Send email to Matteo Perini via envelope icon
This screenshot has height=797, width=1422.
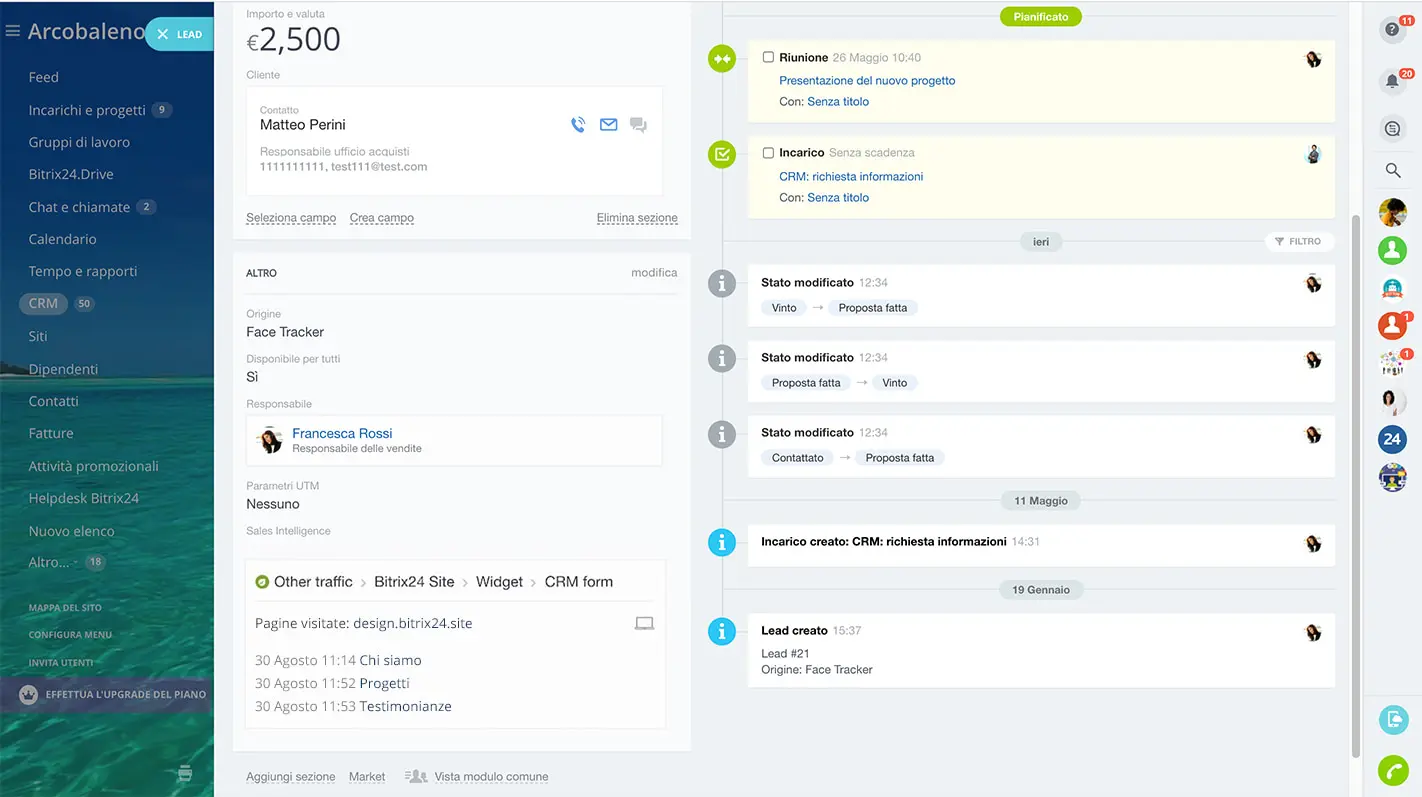pyautogui.click(x=608, y=125)
